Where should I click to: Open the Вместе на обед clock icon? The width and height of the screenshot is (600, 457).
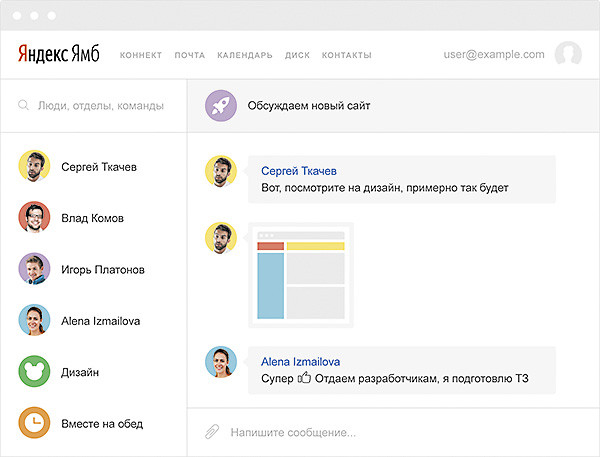[34, 423]
